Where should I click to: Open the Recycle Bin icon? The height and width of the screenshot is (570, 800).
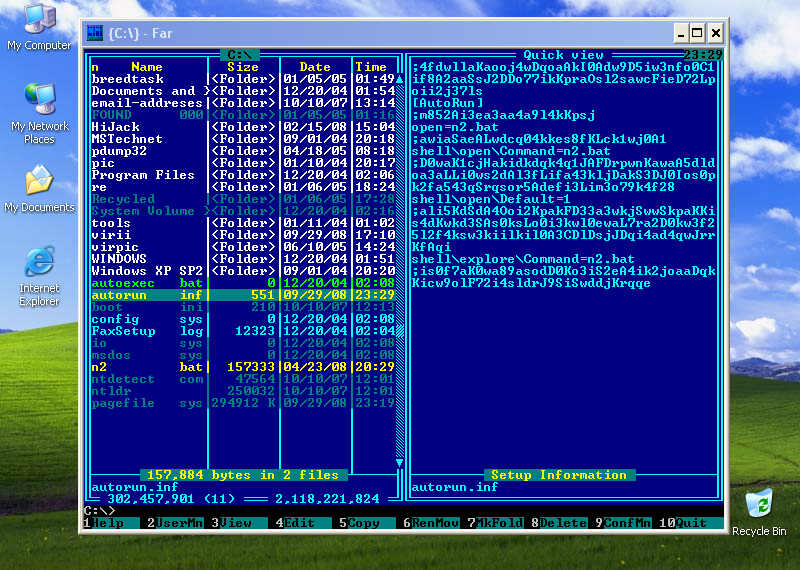click(x=759, y=512)
